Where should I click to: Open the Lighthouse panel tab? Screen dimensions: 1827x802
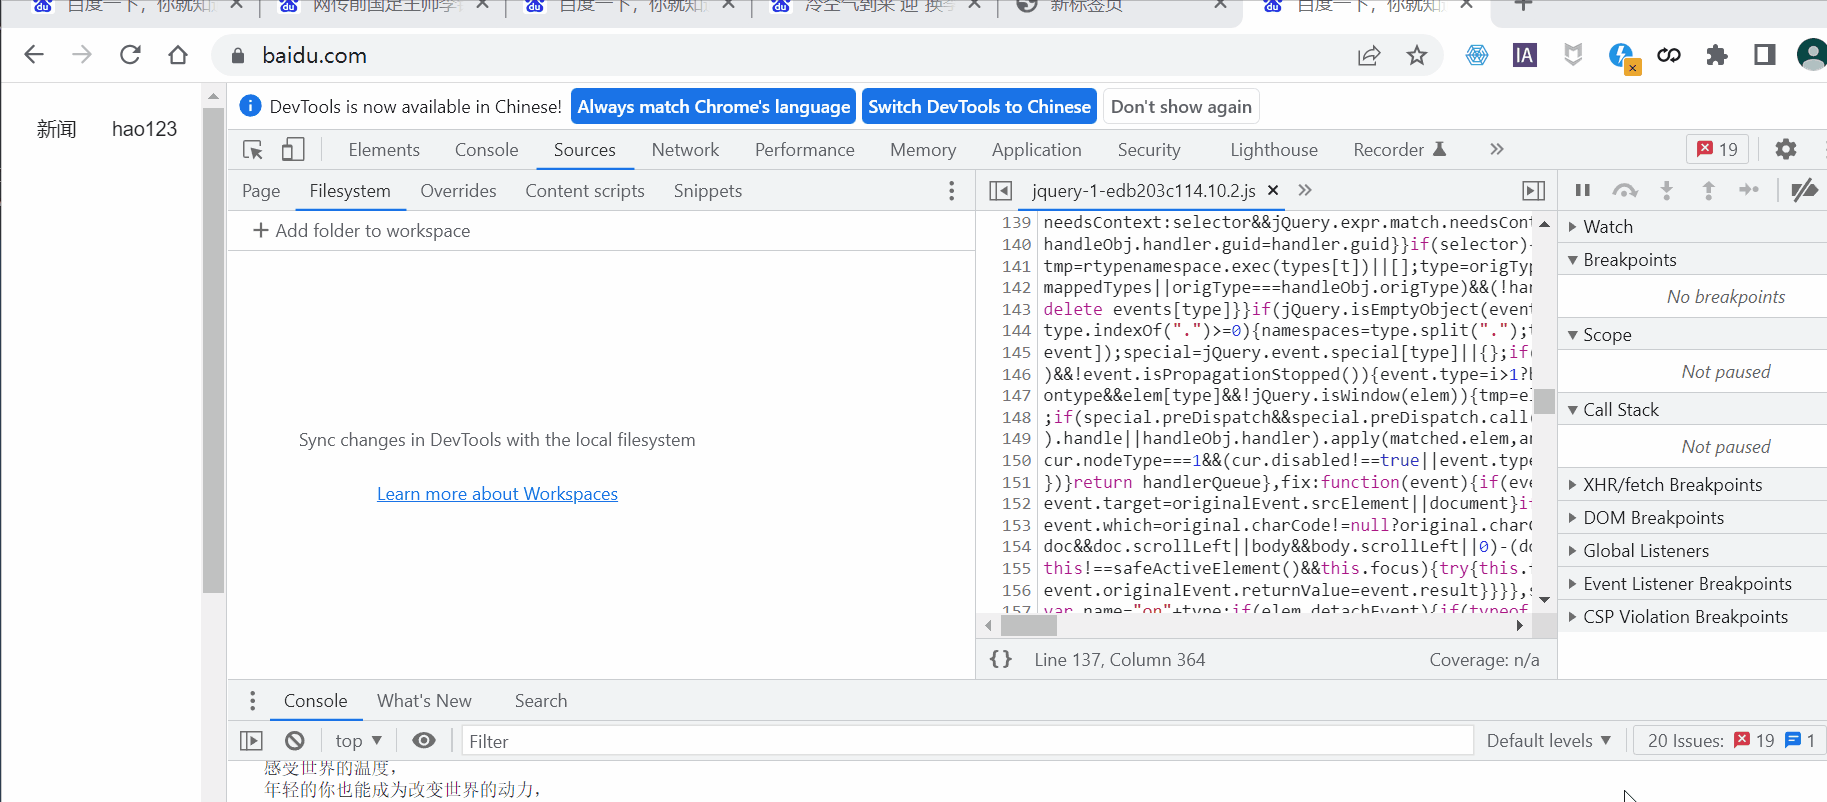[1274, 150]
